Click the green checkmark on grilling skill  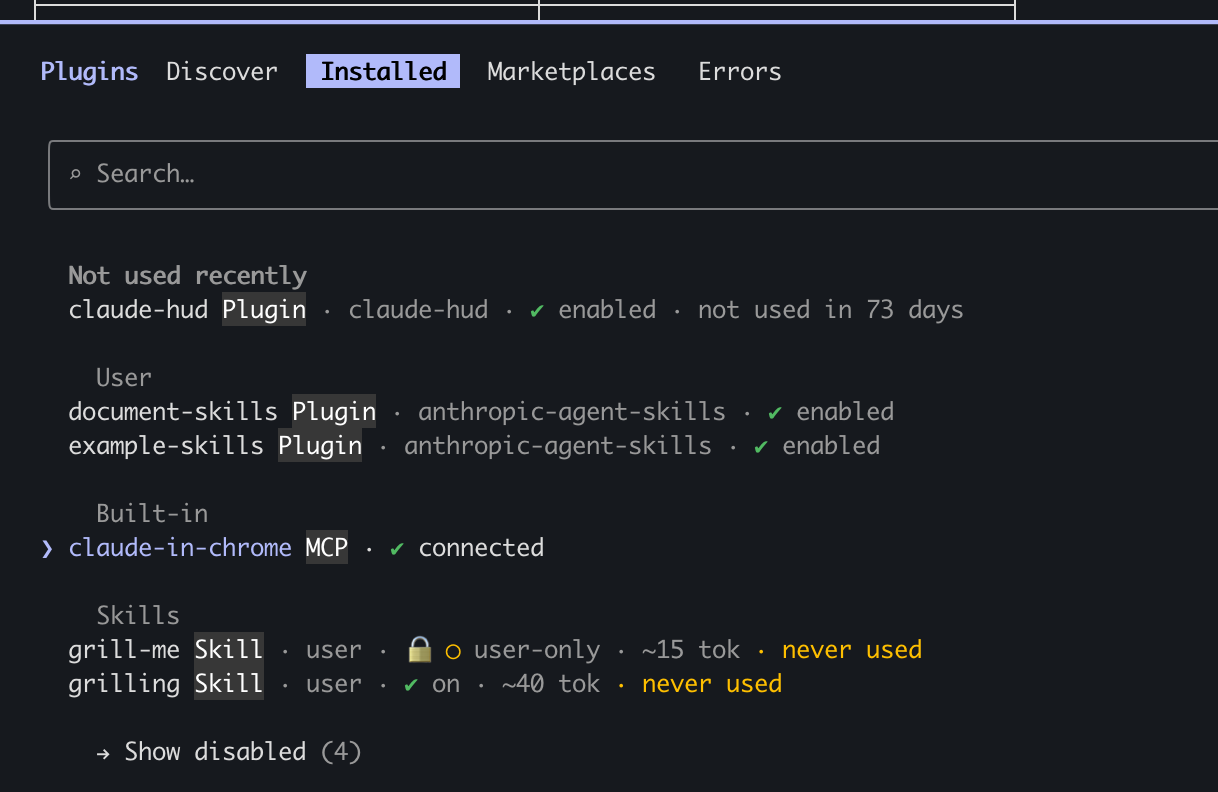pyautogui.click(x=411, y=685)
